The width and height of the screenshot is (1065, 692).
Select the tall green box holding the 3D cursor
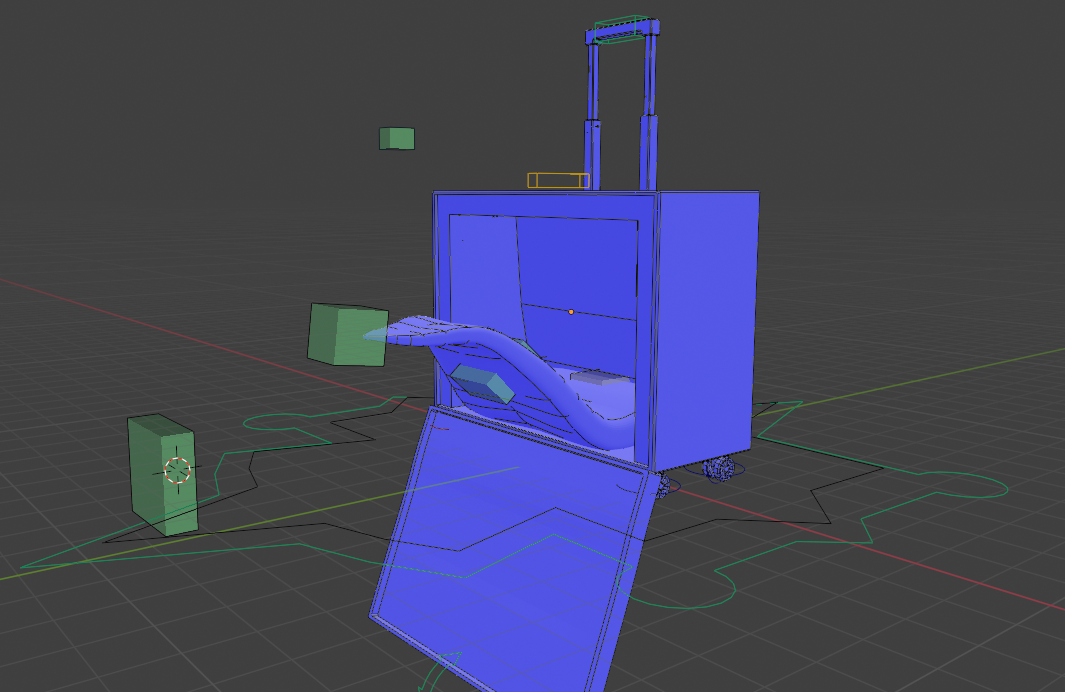point(163,474)
